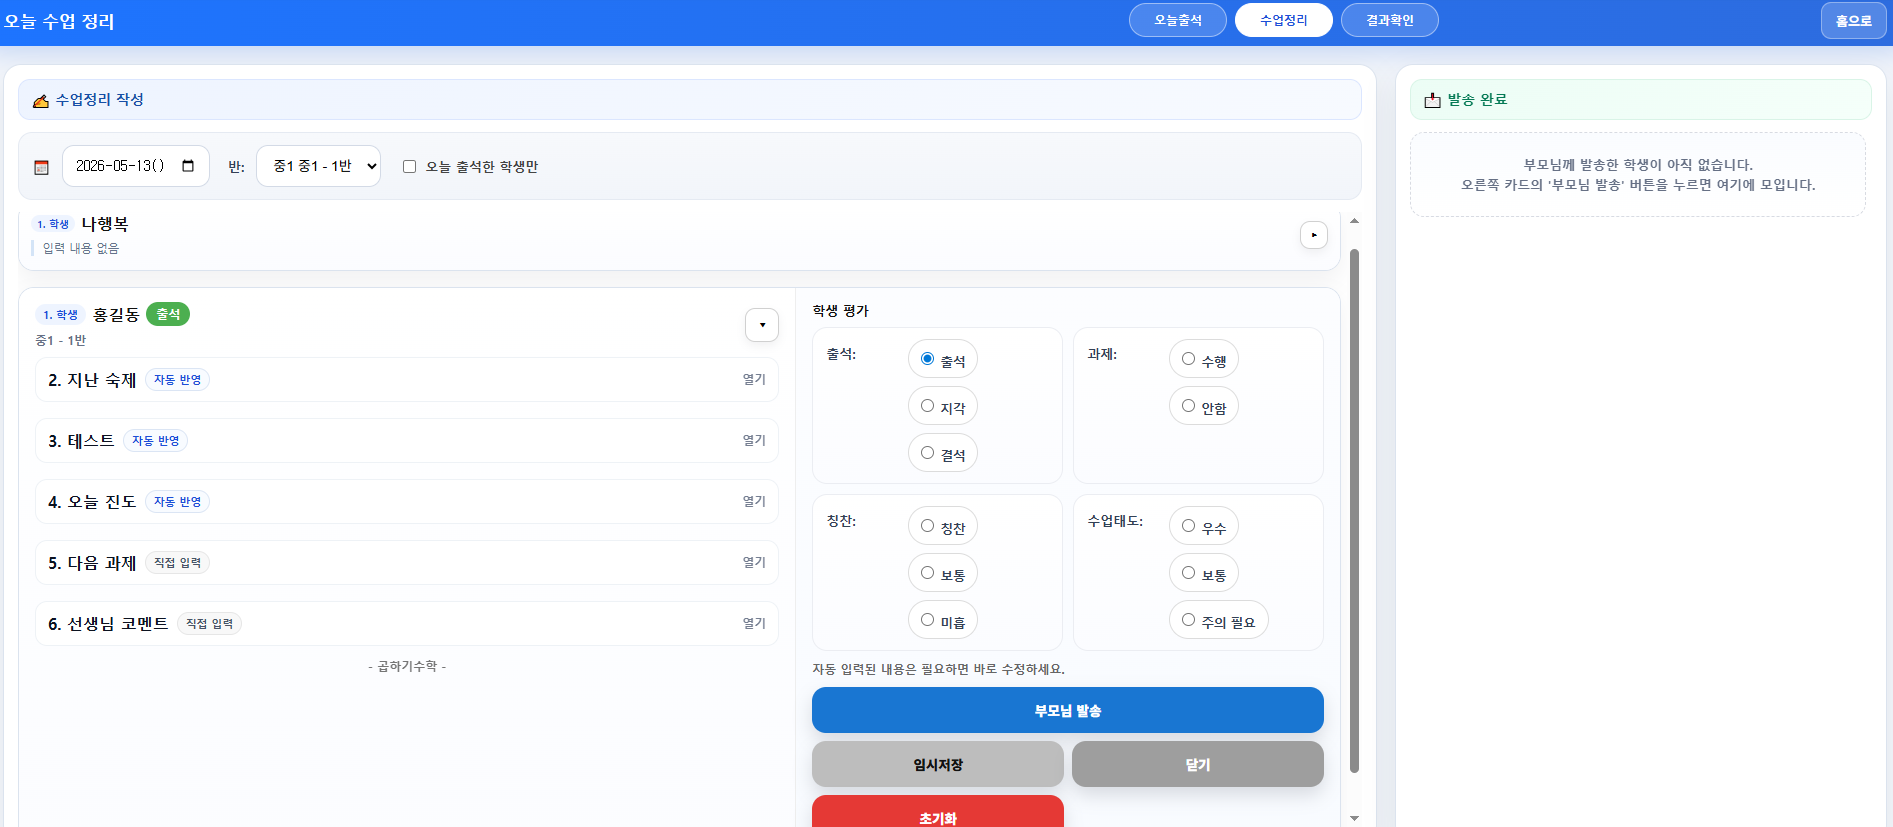The image size is (1893, 827).
Task: Open the 3. 테스트 section
Action: coord(407,441)
